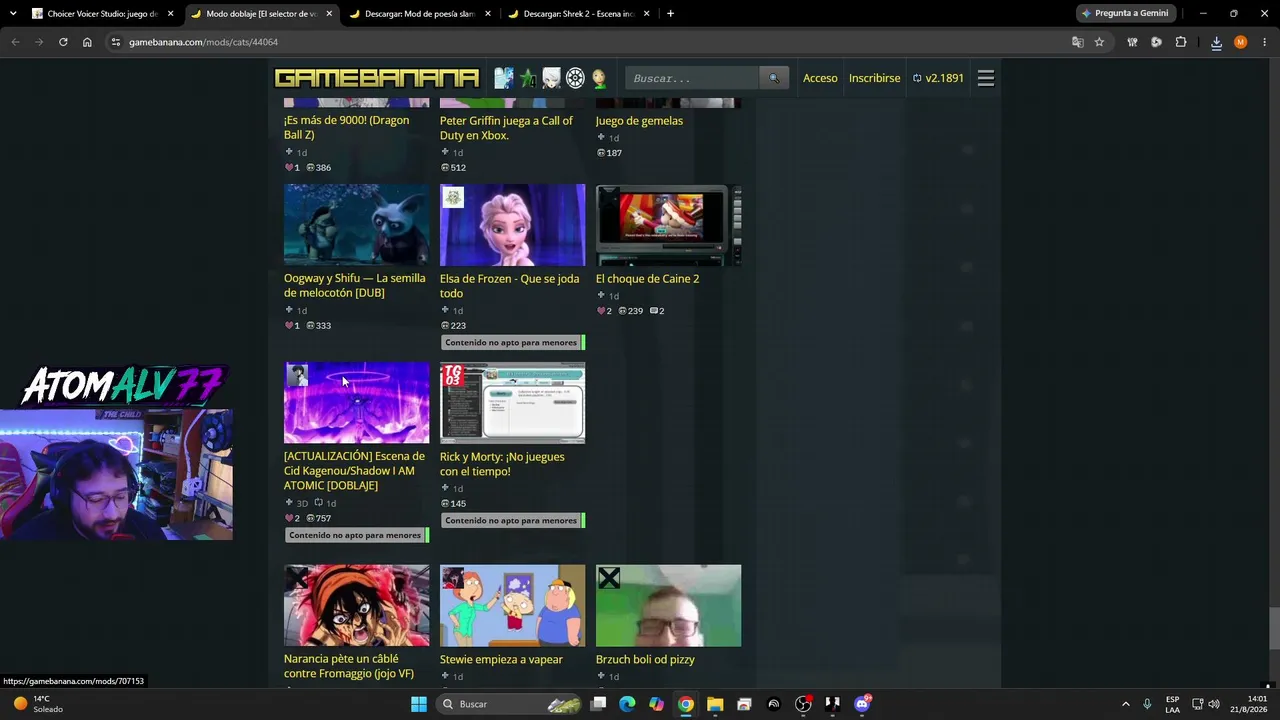
Task: Click the address bar URL gamebanana.com/mods/cats/44064
Action: (203, 42)
